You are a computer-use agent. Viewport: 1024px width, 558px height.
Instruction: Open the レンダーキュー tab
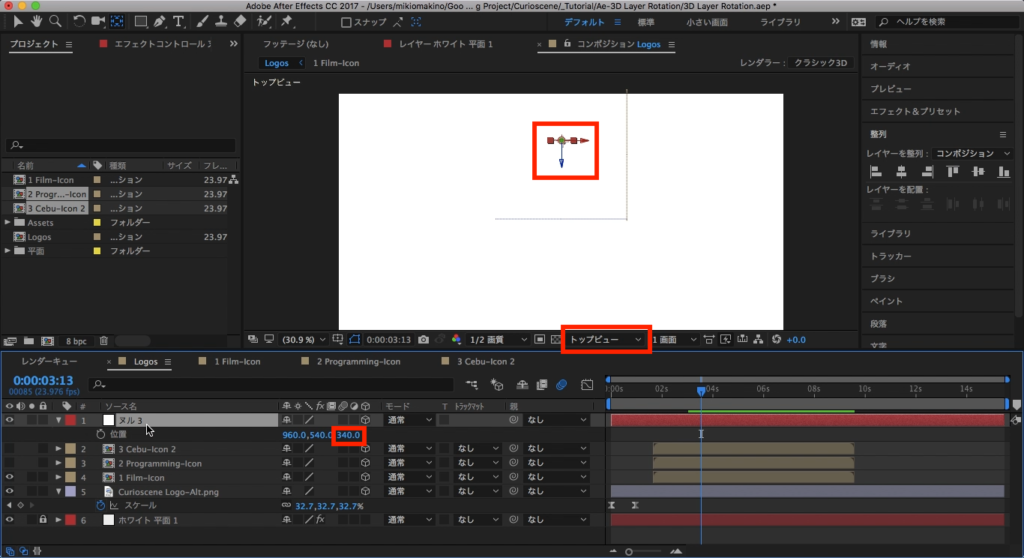click(x=50, y=361)
